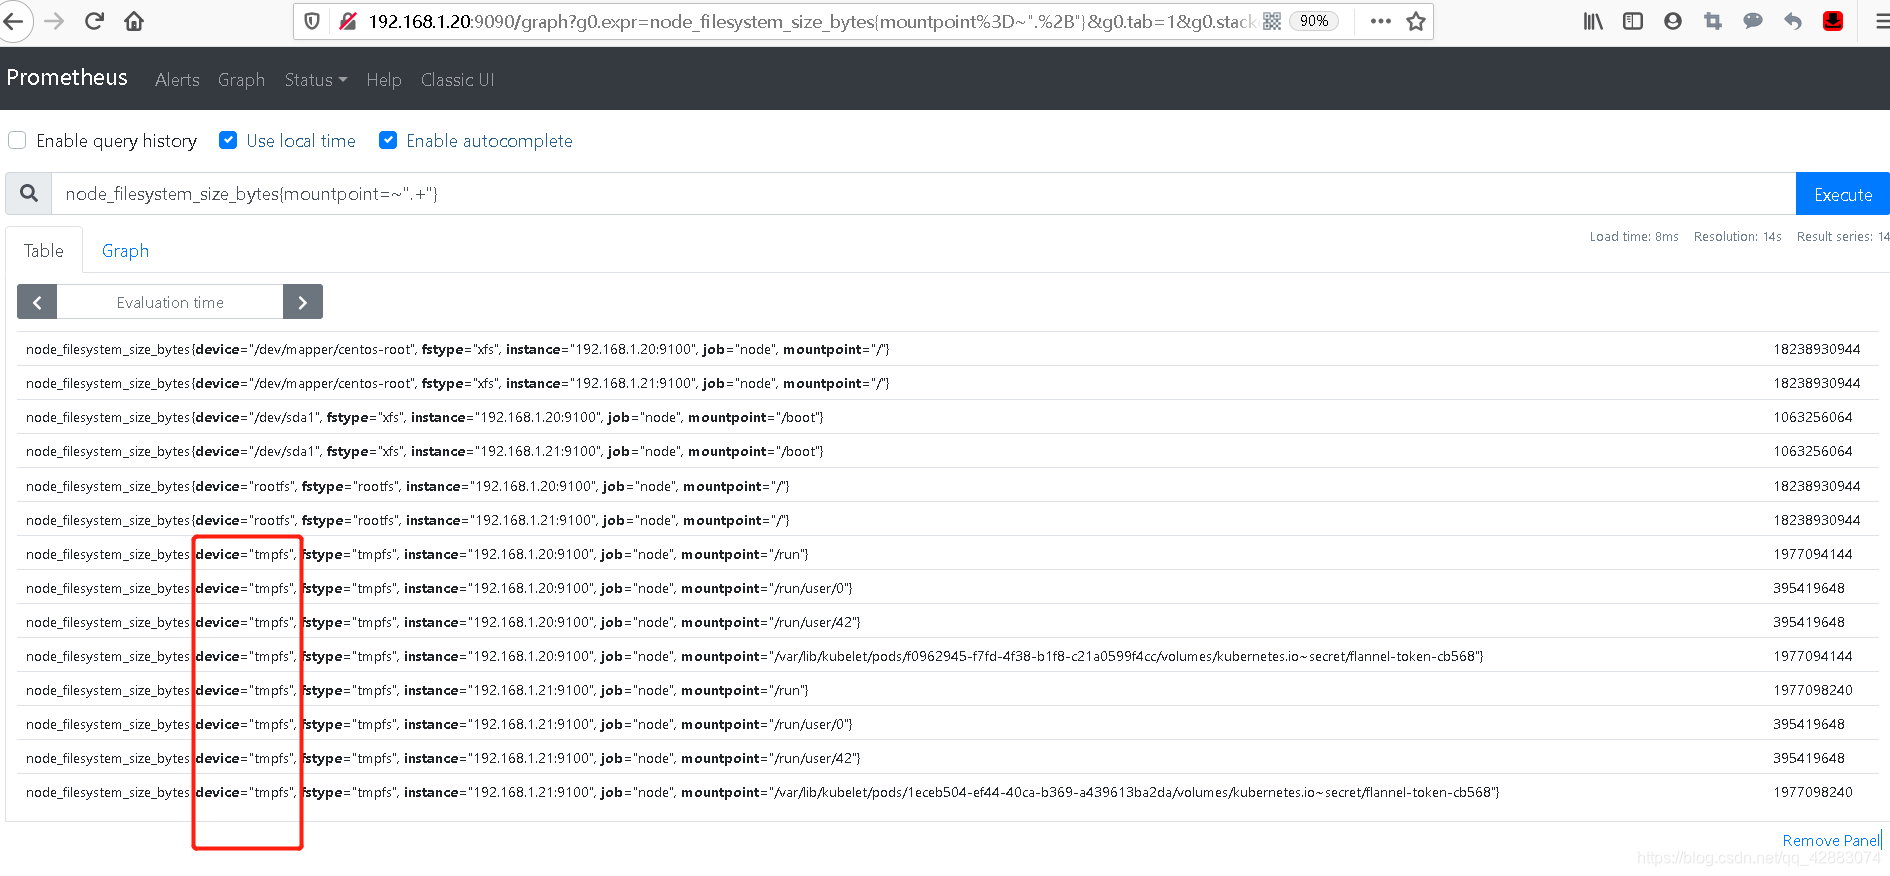Step evaluation time forward with right chevron
This screenshot has width=1890, height=876.
pos(303,302)
